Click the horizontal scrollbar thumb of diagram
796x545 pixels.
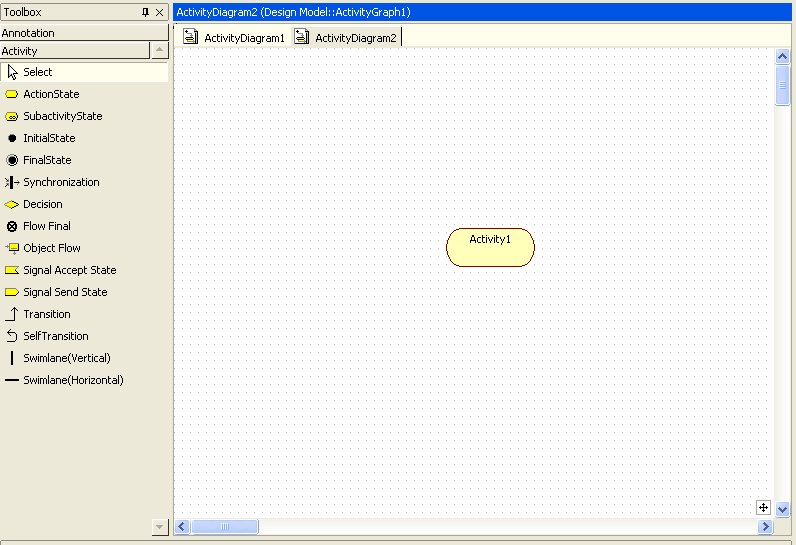225,527
